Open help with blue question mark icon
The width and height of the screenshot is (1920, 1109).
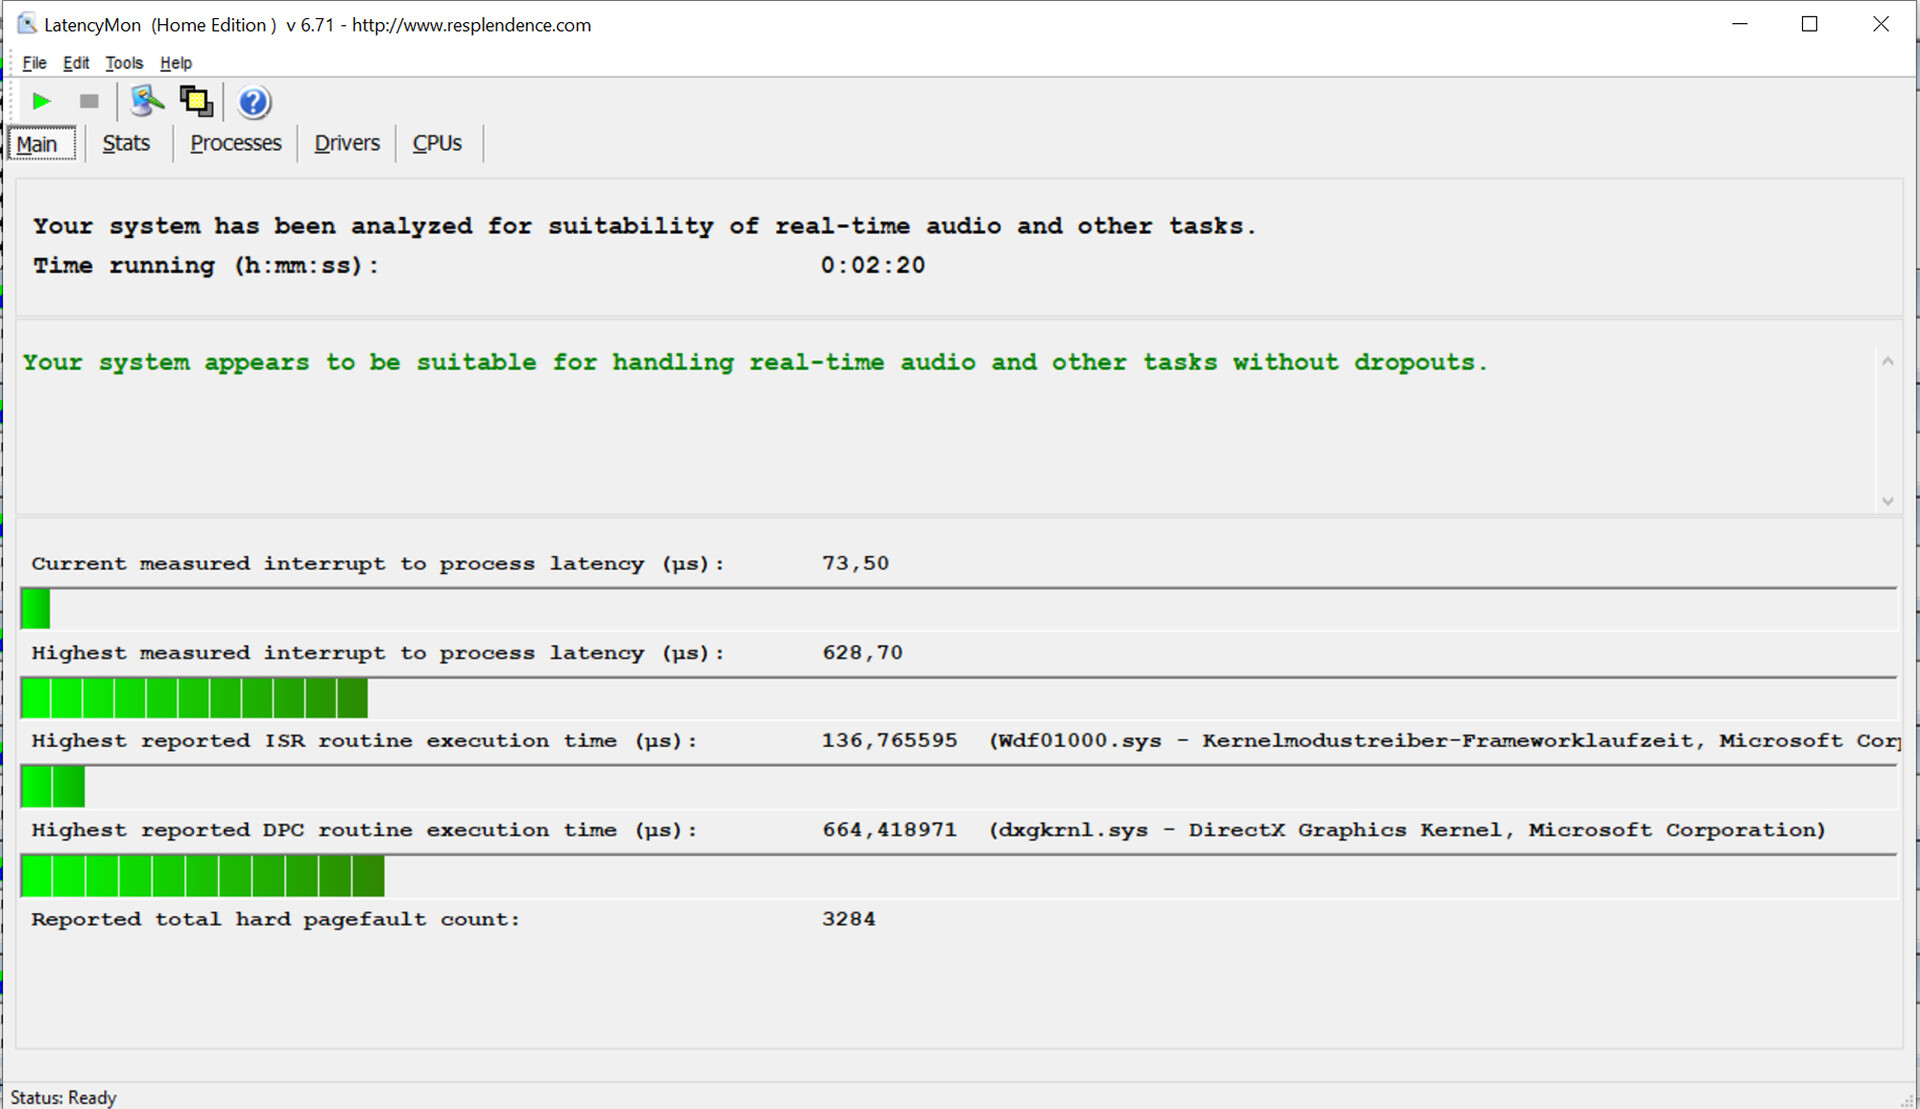click(x=254, y=102)
